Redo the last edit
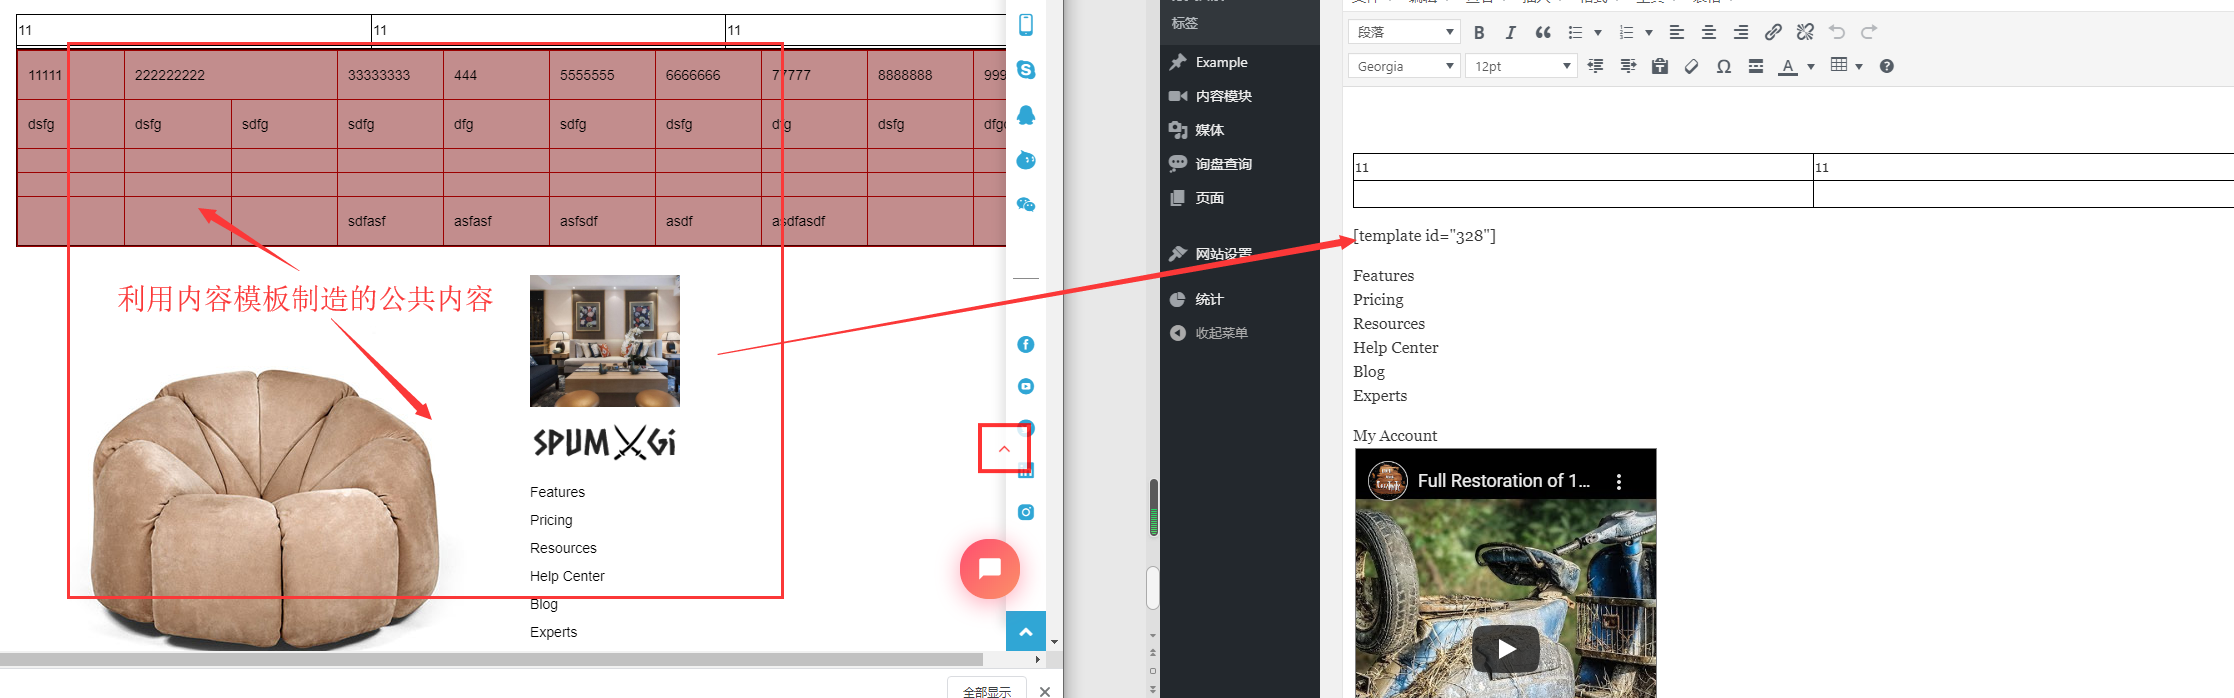Image resolution: width=2234 pixels, height=698 pixels. [x=1869, y=32]
